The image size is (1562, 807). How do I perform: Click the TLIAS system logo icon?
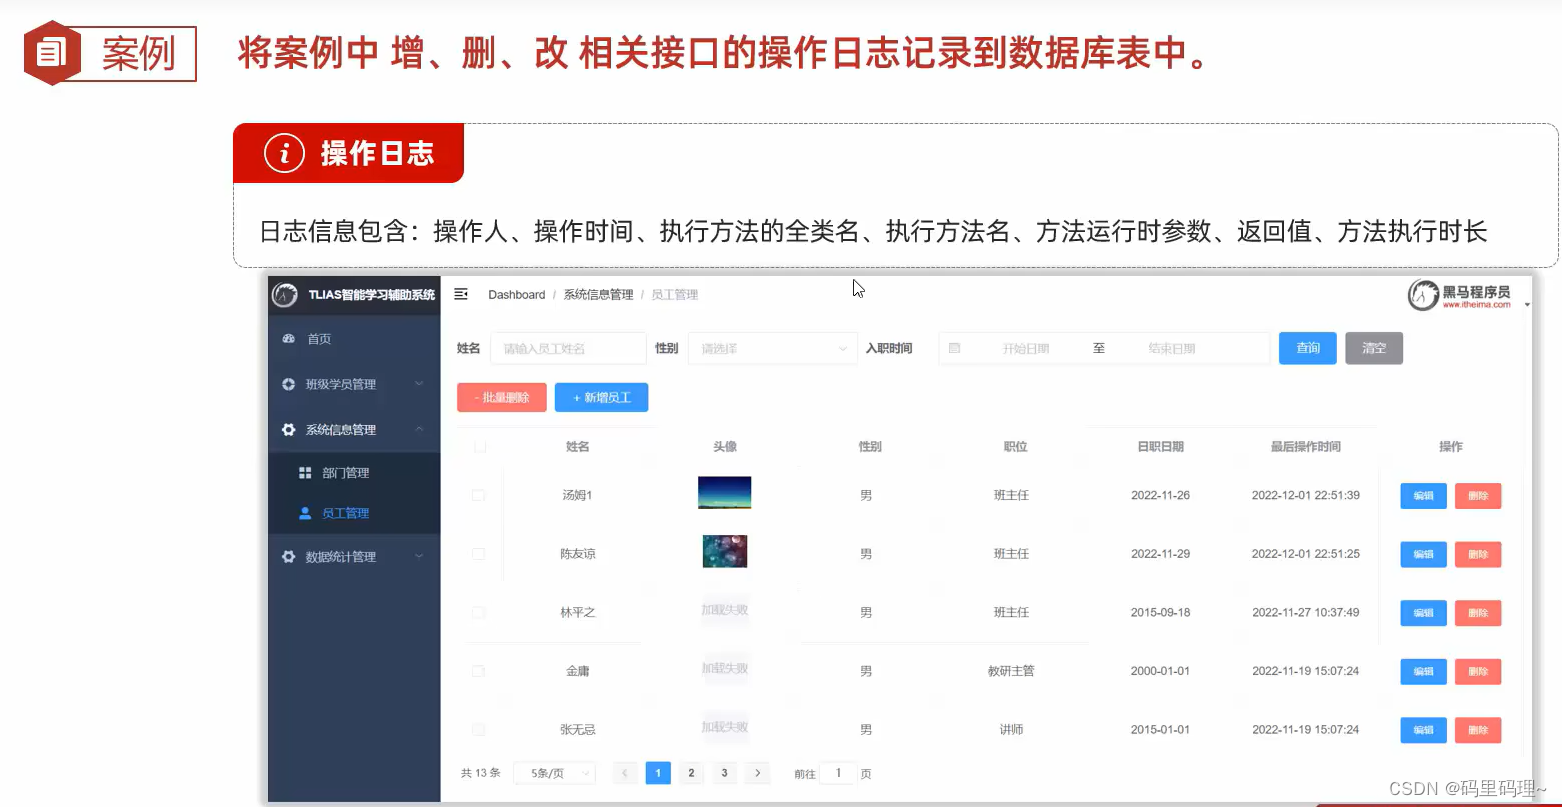[285, 295]
